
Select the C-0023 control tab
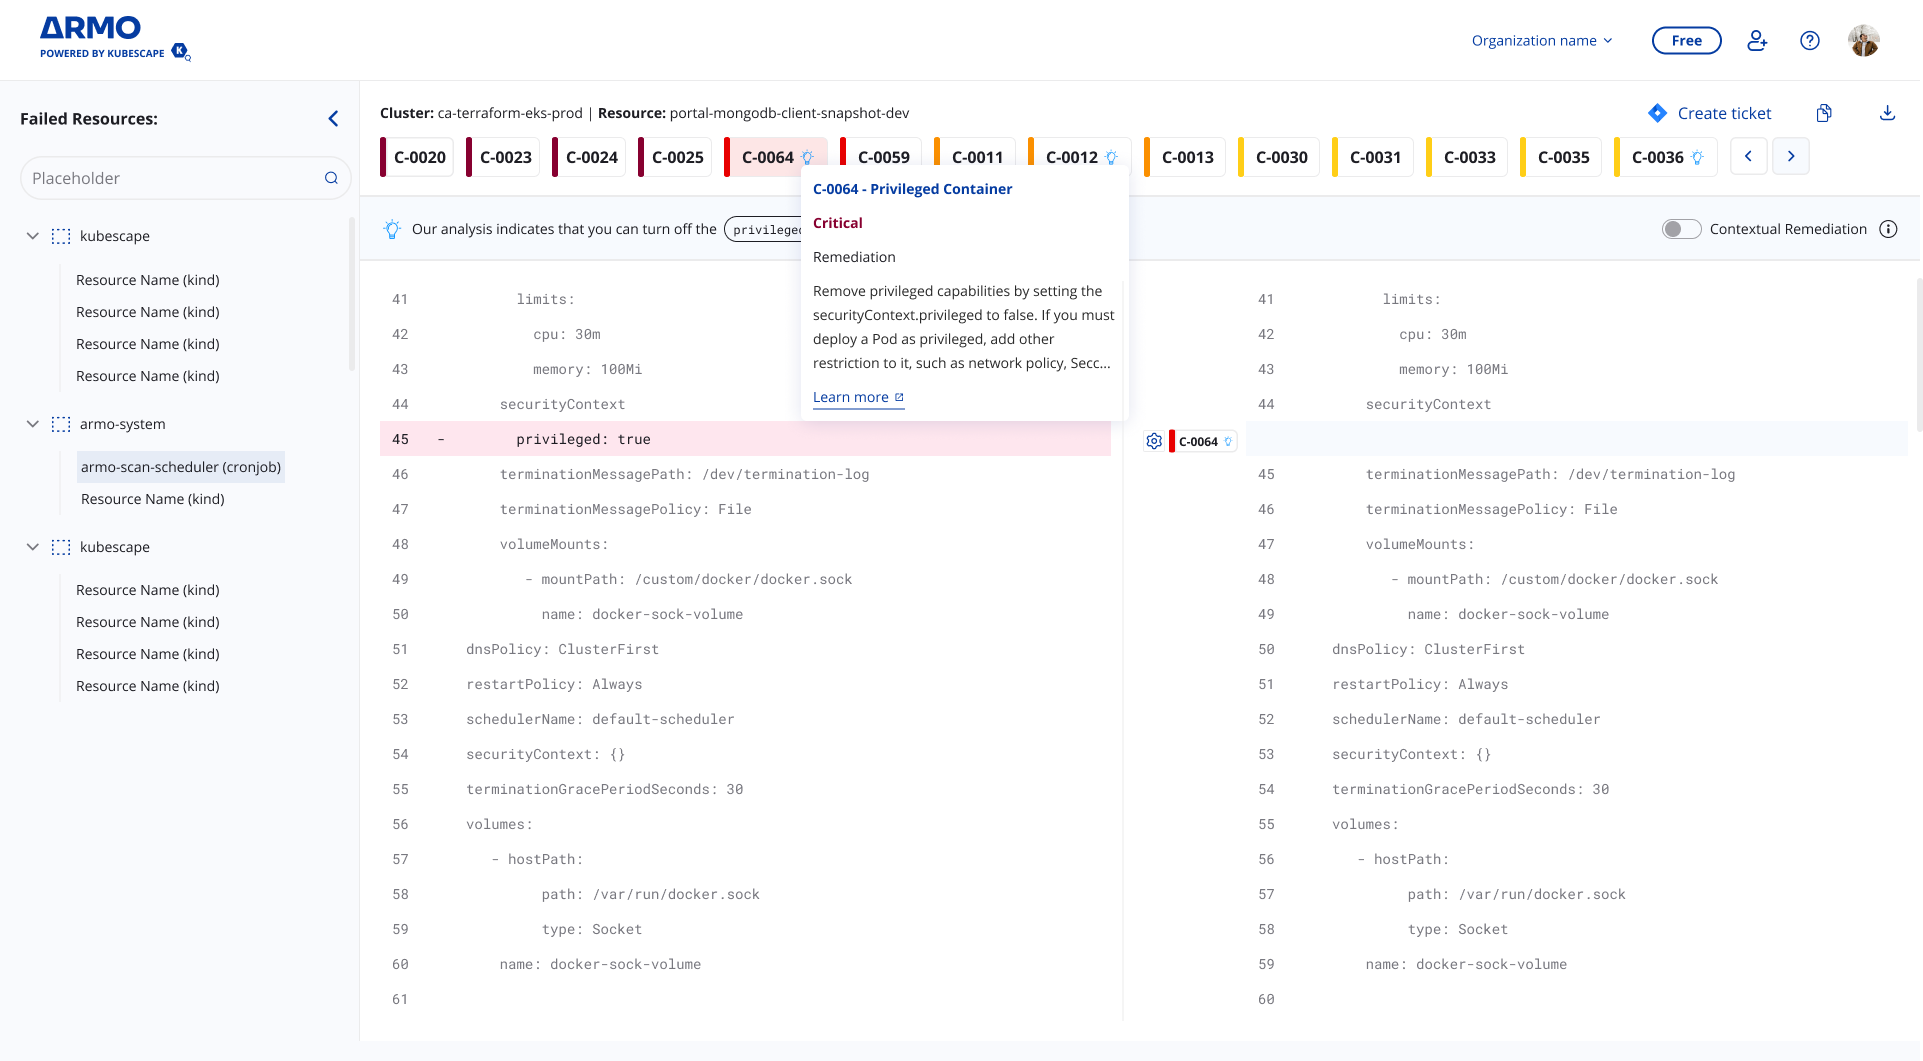pyautogui.click(x=503, y=157)
